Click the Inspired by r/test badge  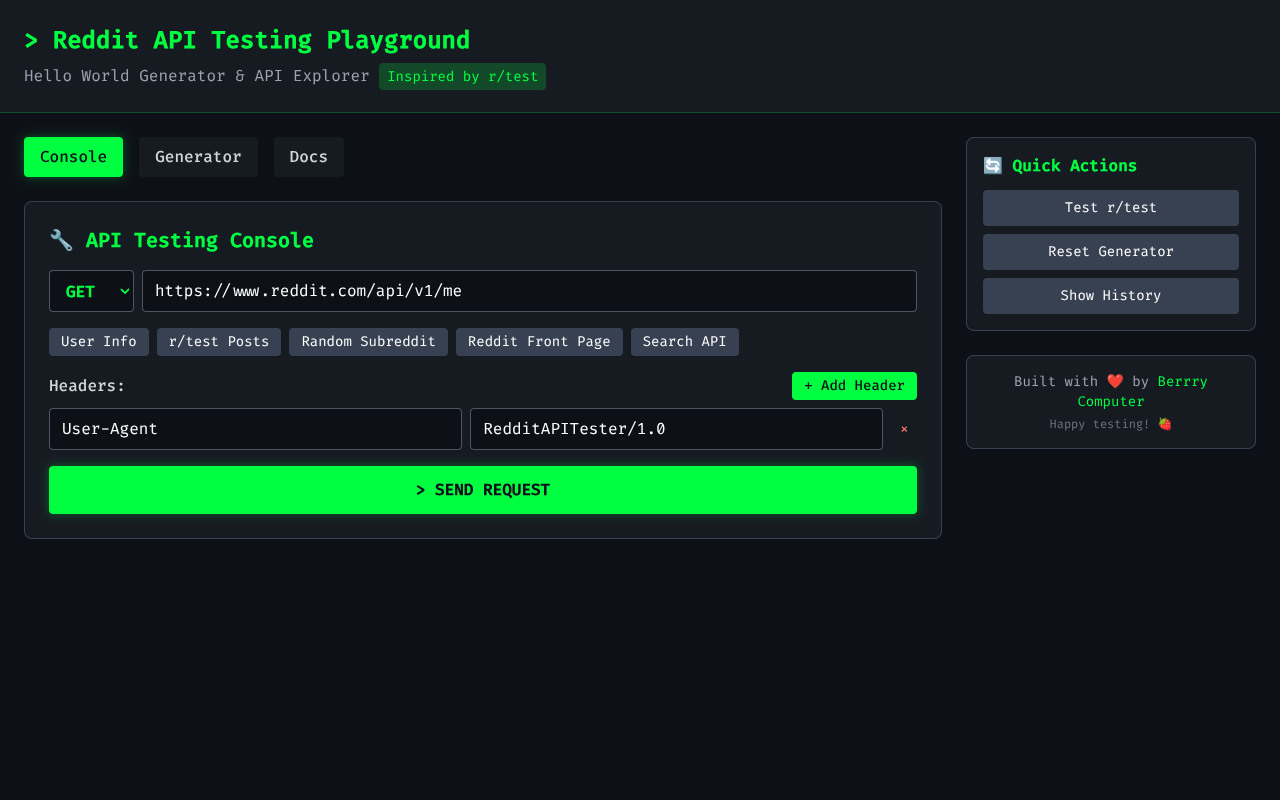(462, 76)
